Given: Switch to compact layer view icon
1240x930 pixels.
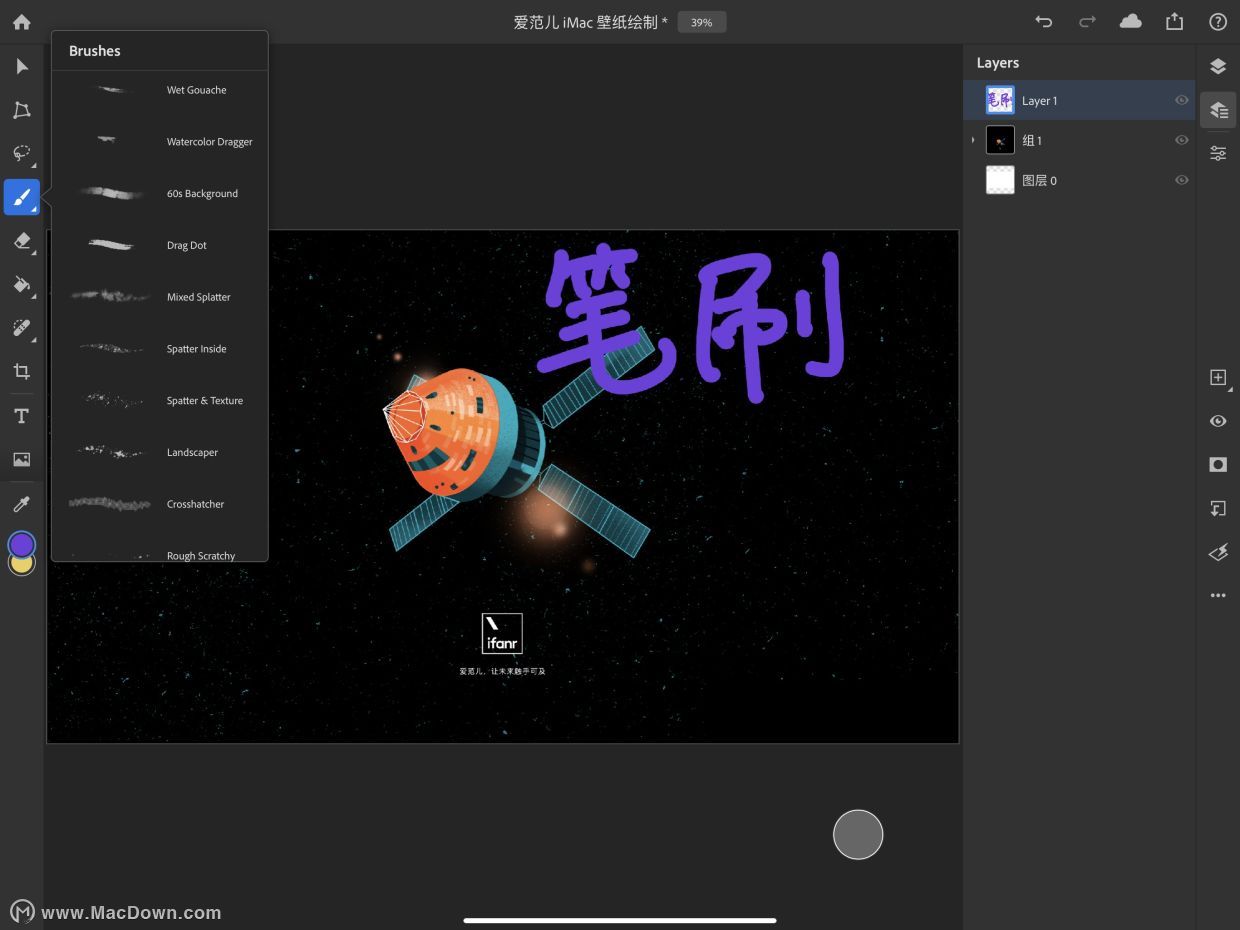Looking at the screenshot, I should [x=1218, y=66].
